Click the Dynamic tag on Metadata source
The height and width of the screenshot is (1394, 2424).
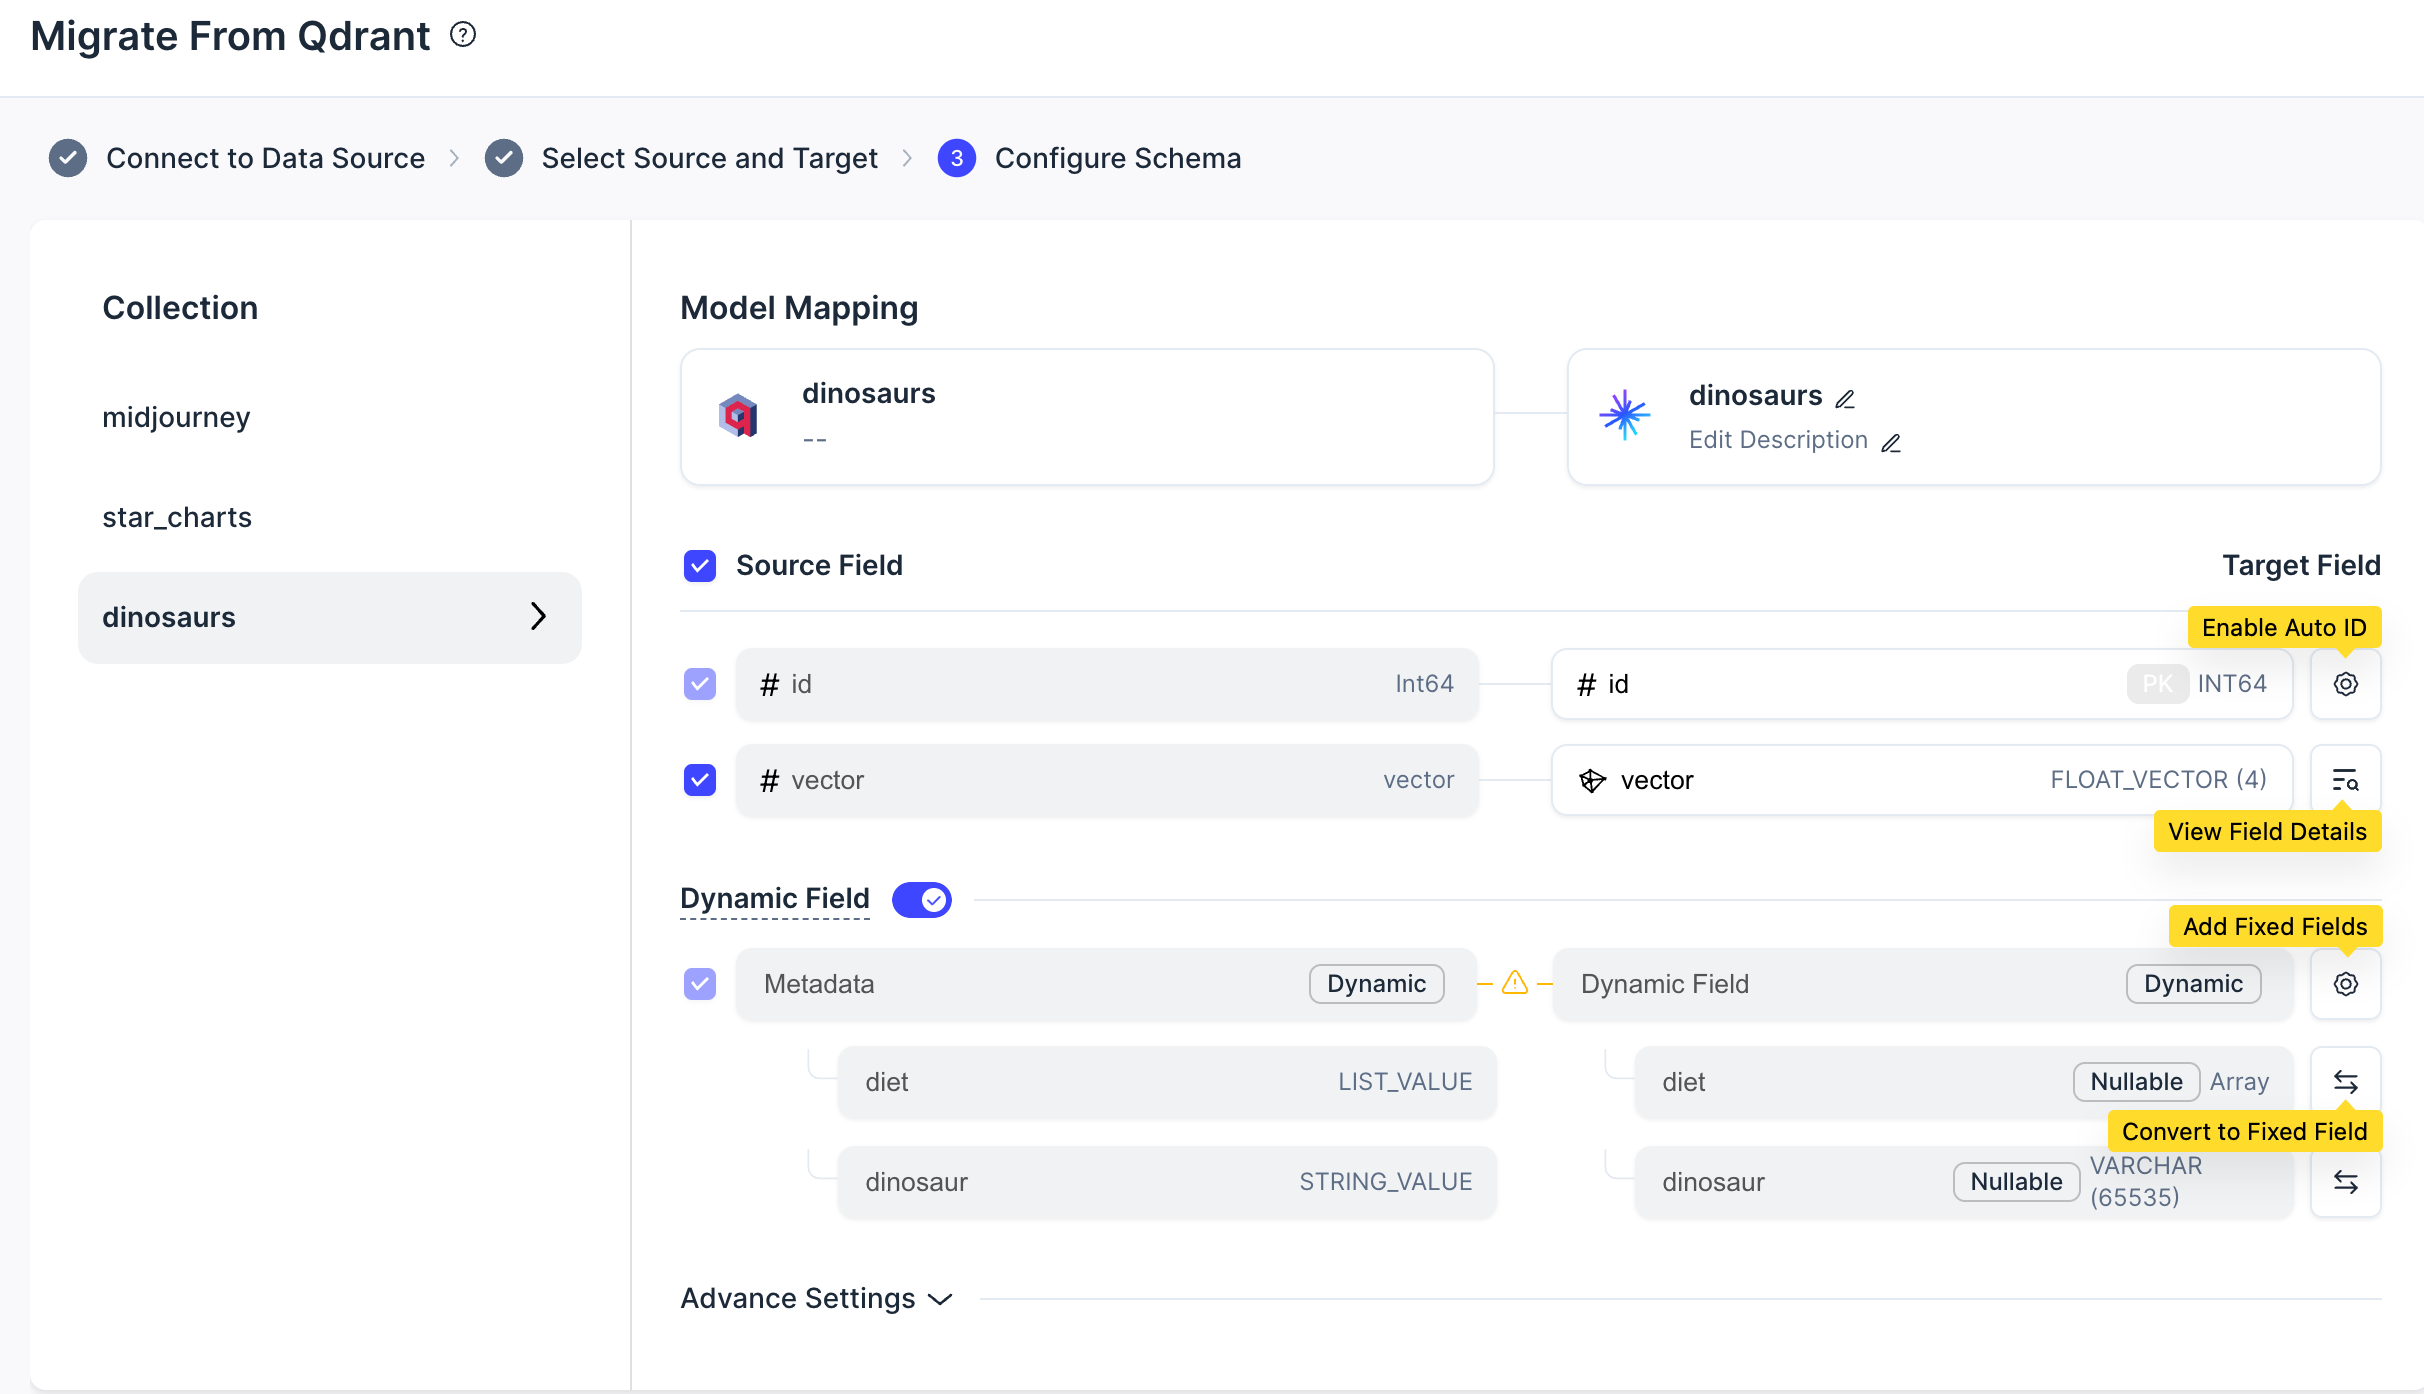1376,984
